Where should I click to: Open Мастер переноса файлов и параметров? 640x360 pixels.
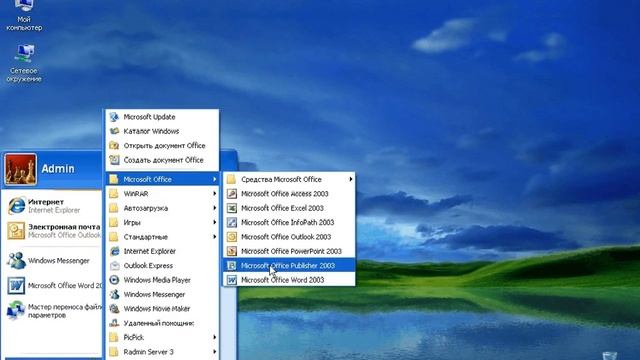(x=52, y=311)
